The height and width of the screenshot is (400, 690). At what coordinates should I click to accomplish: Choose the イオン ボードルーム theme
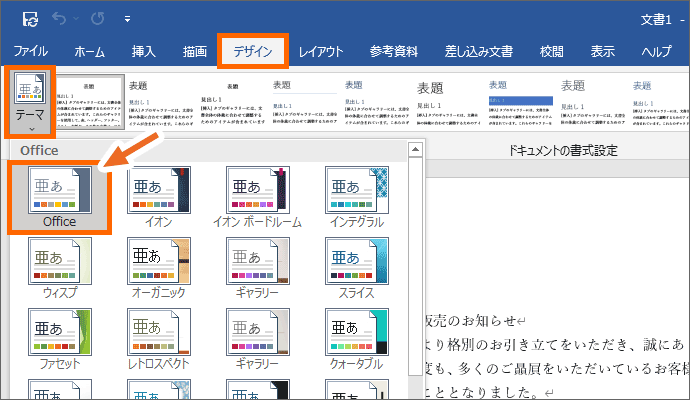(257, 198)
